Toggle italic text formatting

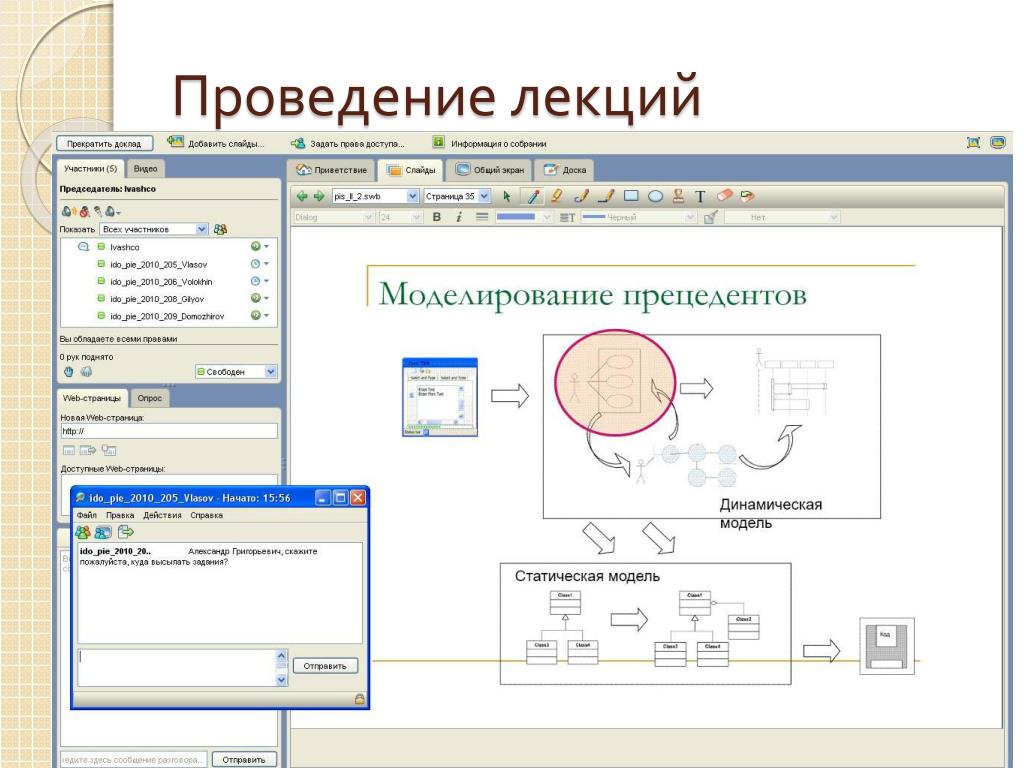click(459, 217)
